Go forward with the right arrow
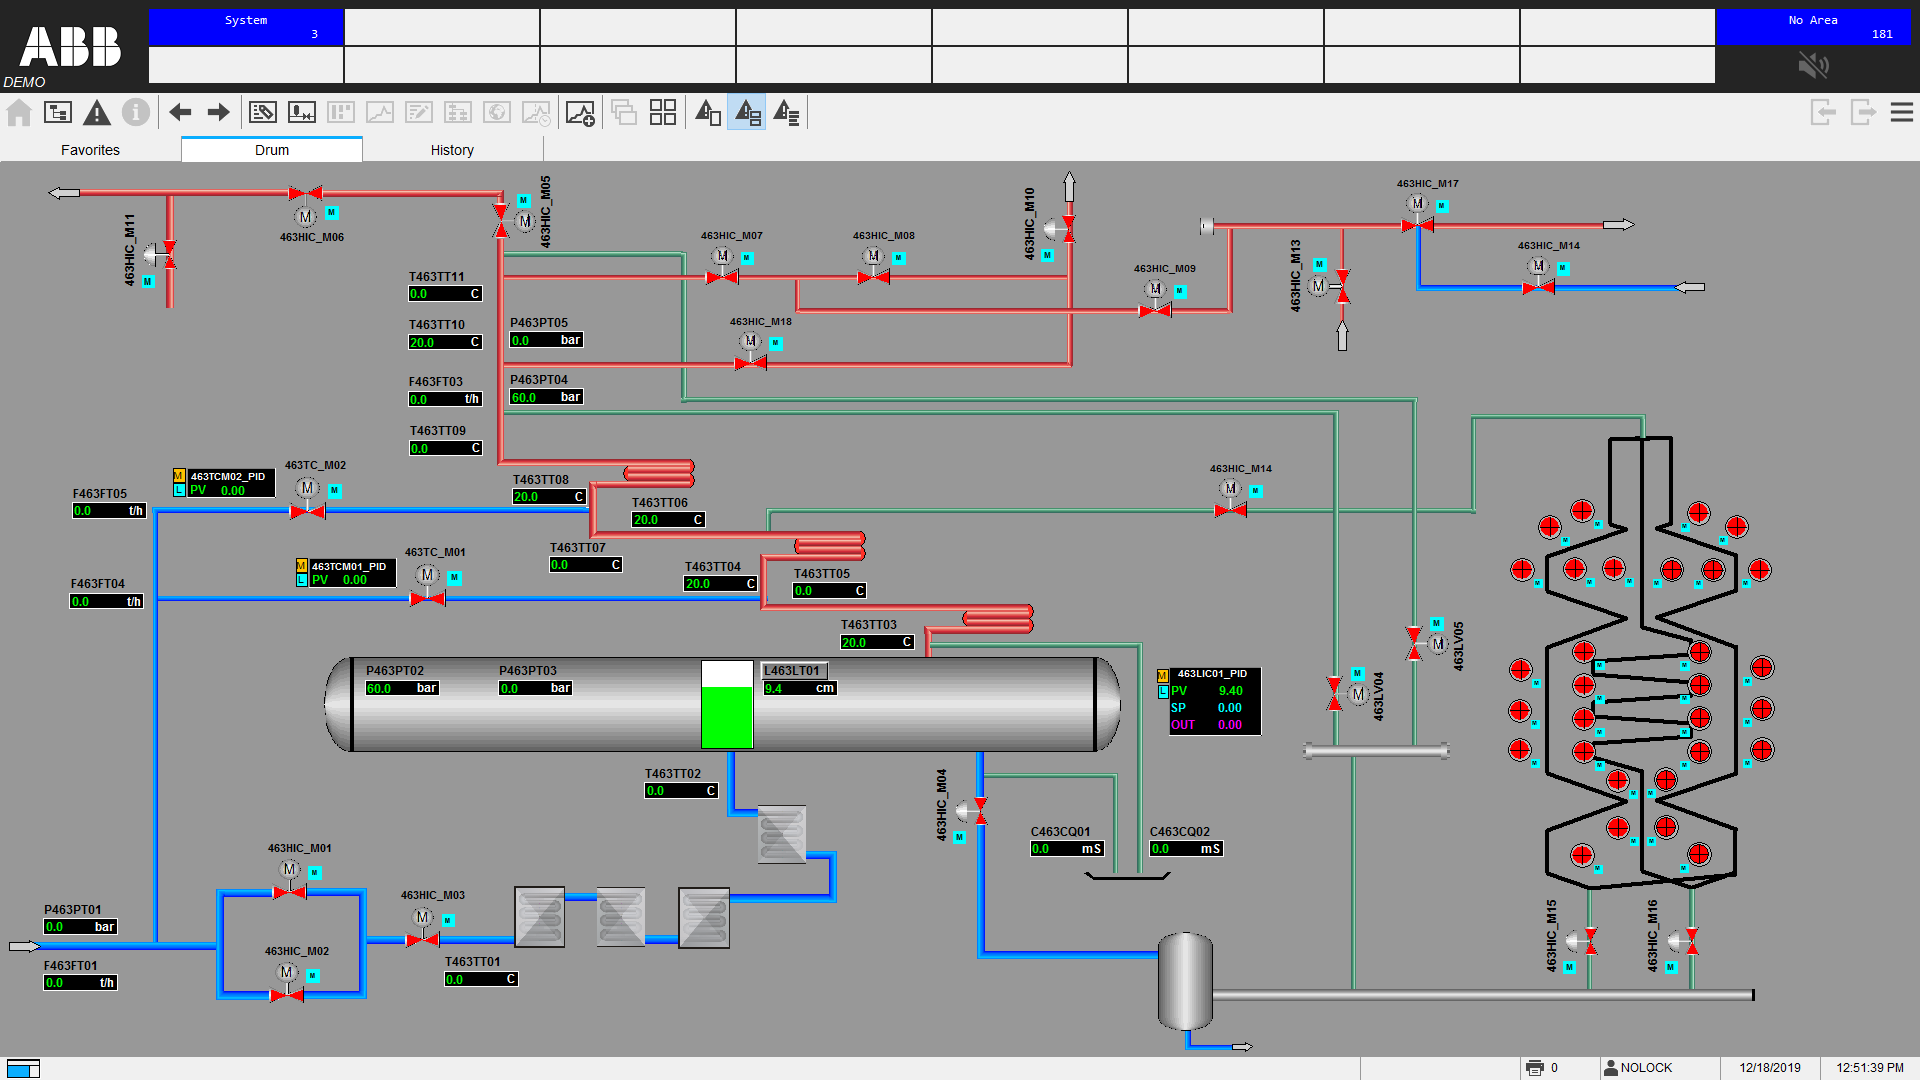This screenshot has height=1080, width=1920. click(218, 113)
